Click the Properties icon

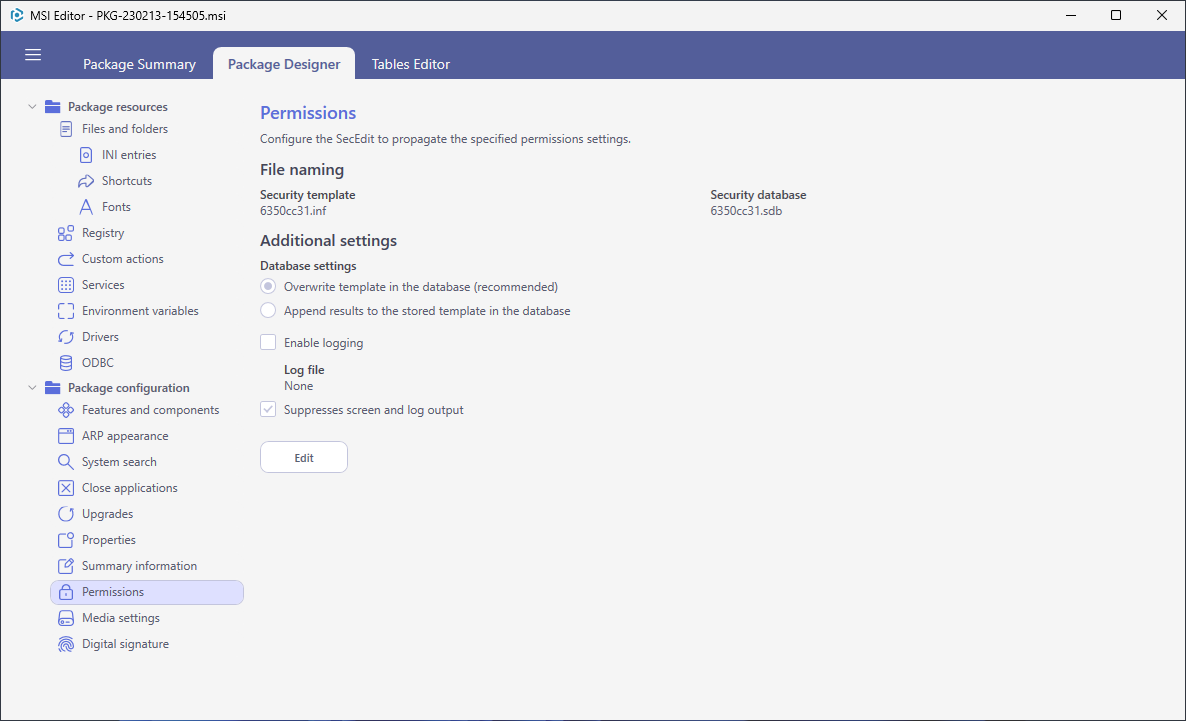(x=66, y=540)
